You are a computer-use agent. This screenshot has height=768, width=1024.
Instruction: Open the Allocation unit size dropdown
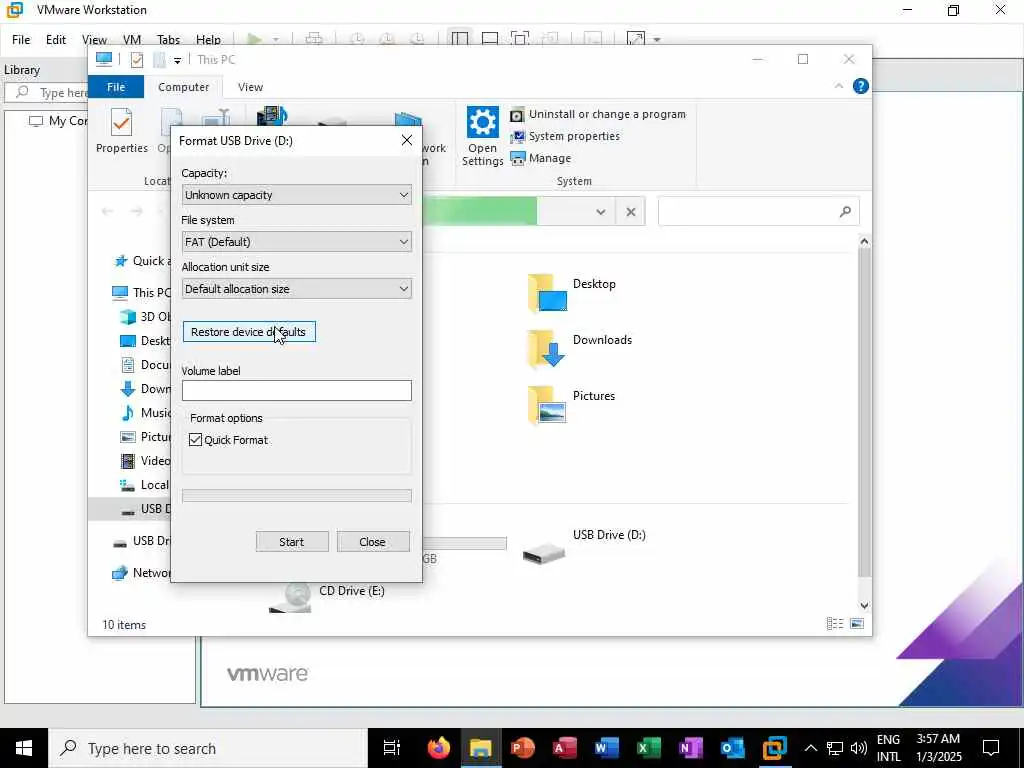tap(296, 289)
